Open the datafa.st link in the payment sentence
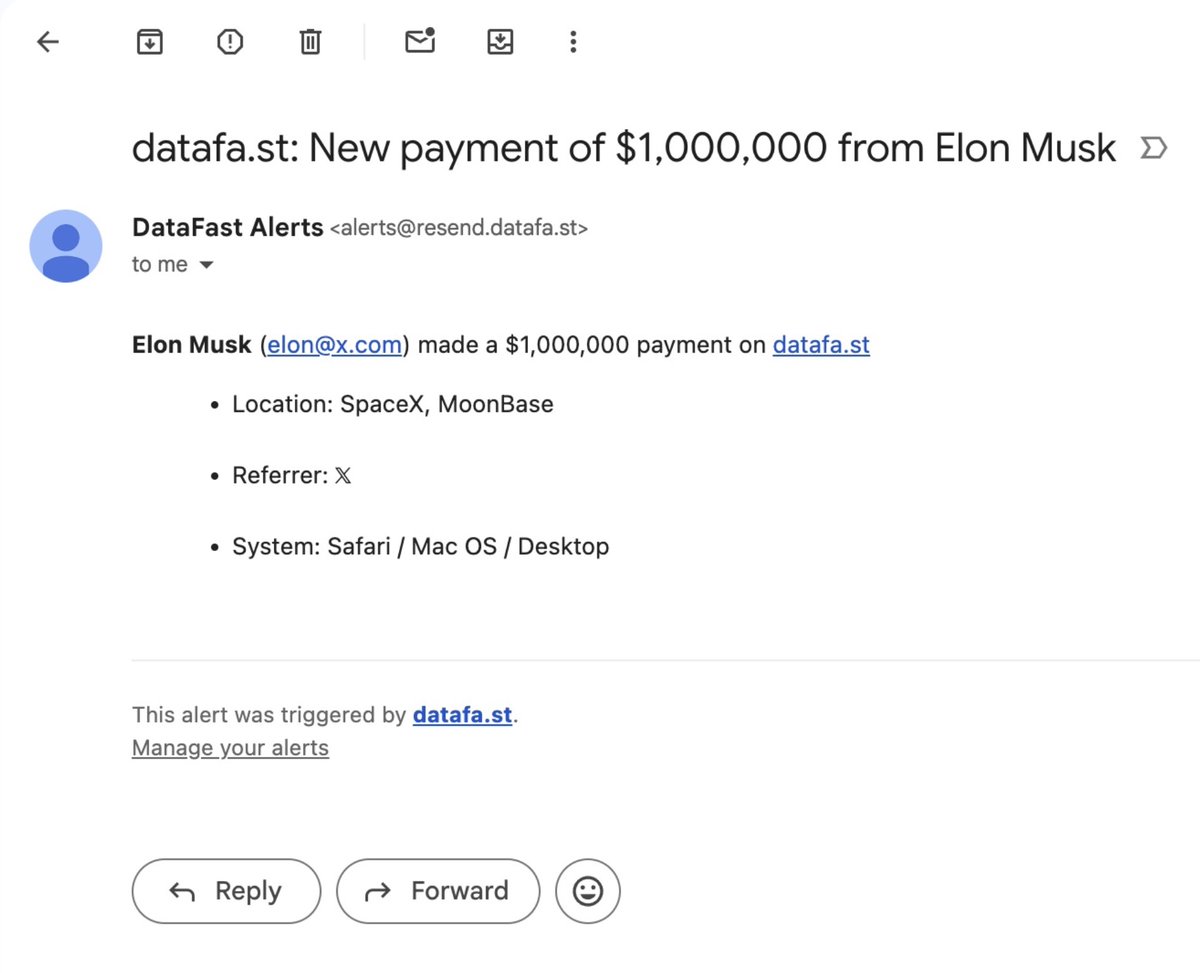 pos(821,346)
